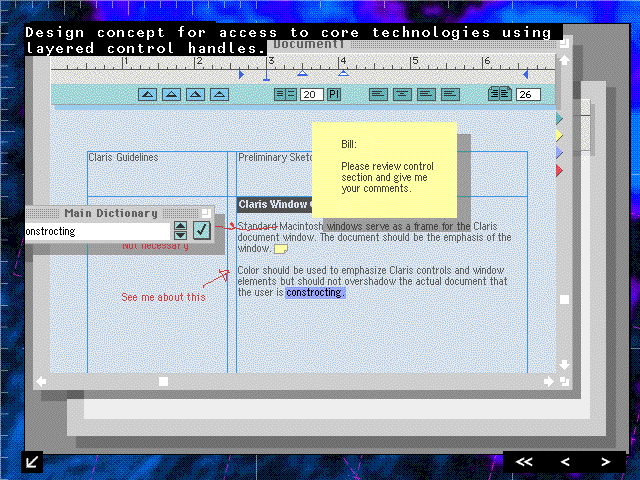This screenshot has height=480, width=640.
Task: Click the Document1 title bar zoom box
Action: point(564,43)
